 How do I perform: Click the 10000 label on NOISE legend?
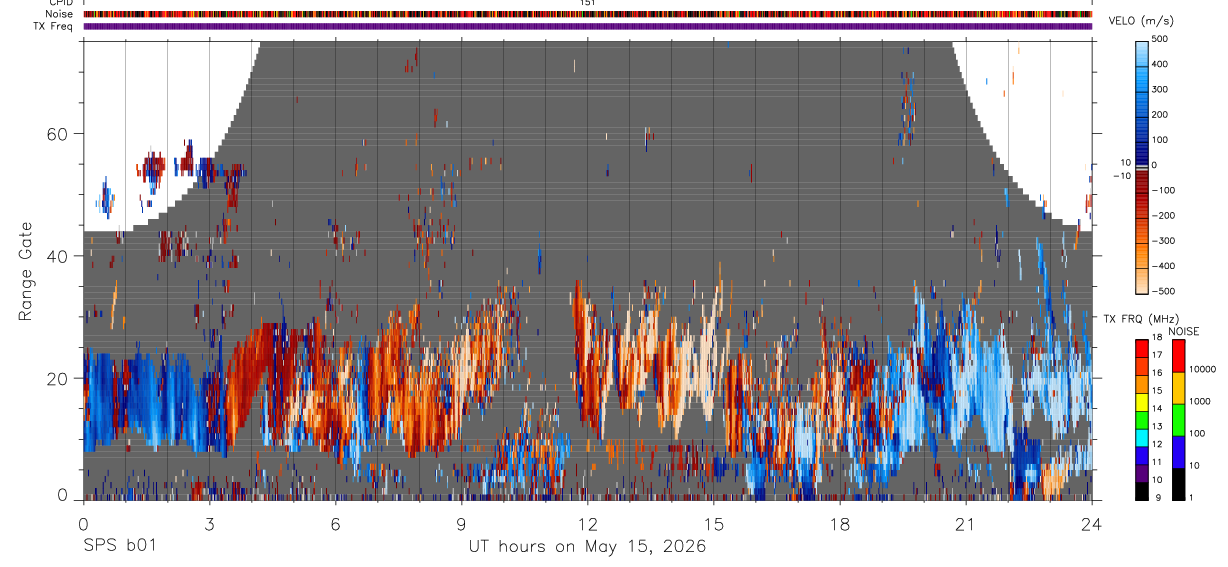(1202, 369)
